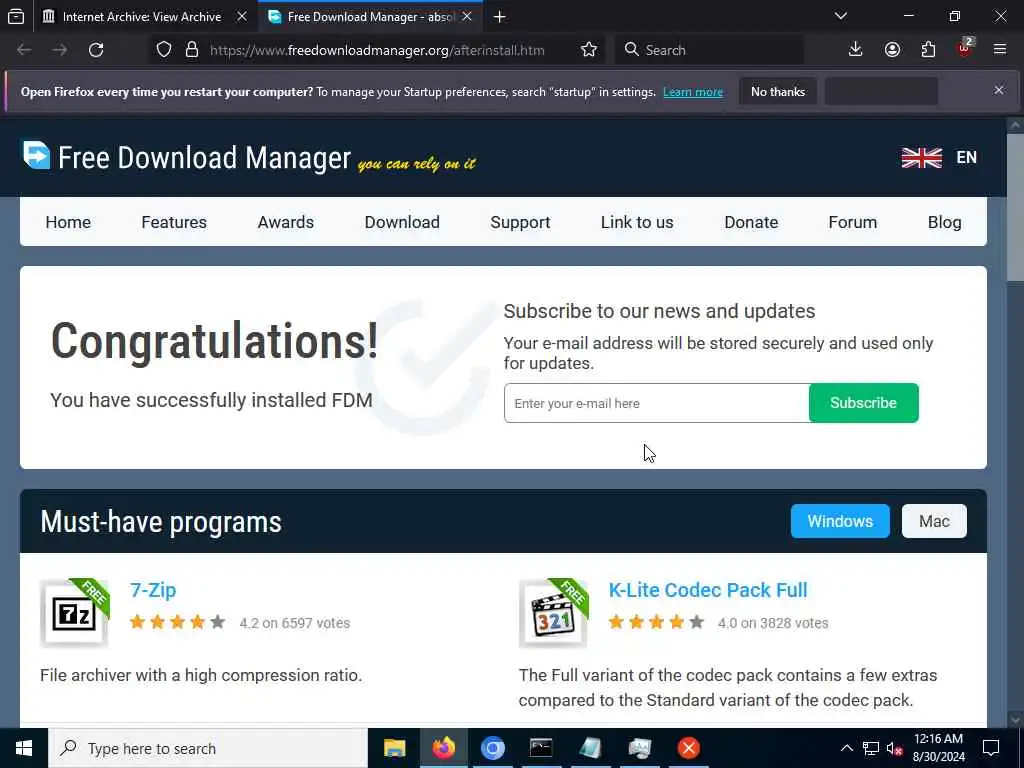1024x768 pixels.
Task: Open the Download menu item
Action: coord(402,222)
